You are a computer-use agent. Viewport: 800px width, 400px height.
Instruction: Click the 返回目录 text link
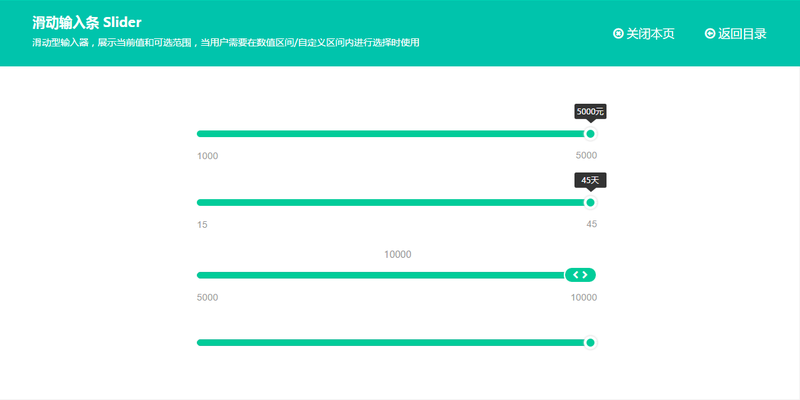coord(742,33)
